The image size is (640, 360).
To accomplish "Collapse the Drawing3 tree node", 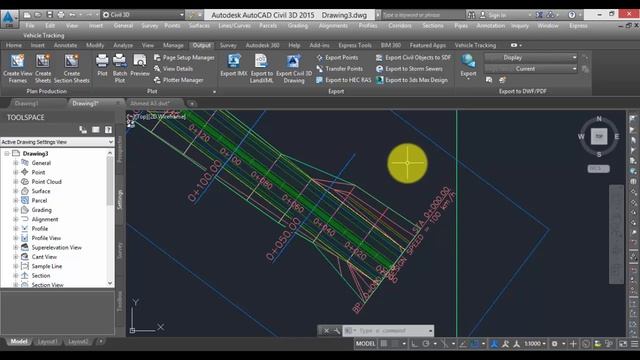I will [x=7, y=153].
